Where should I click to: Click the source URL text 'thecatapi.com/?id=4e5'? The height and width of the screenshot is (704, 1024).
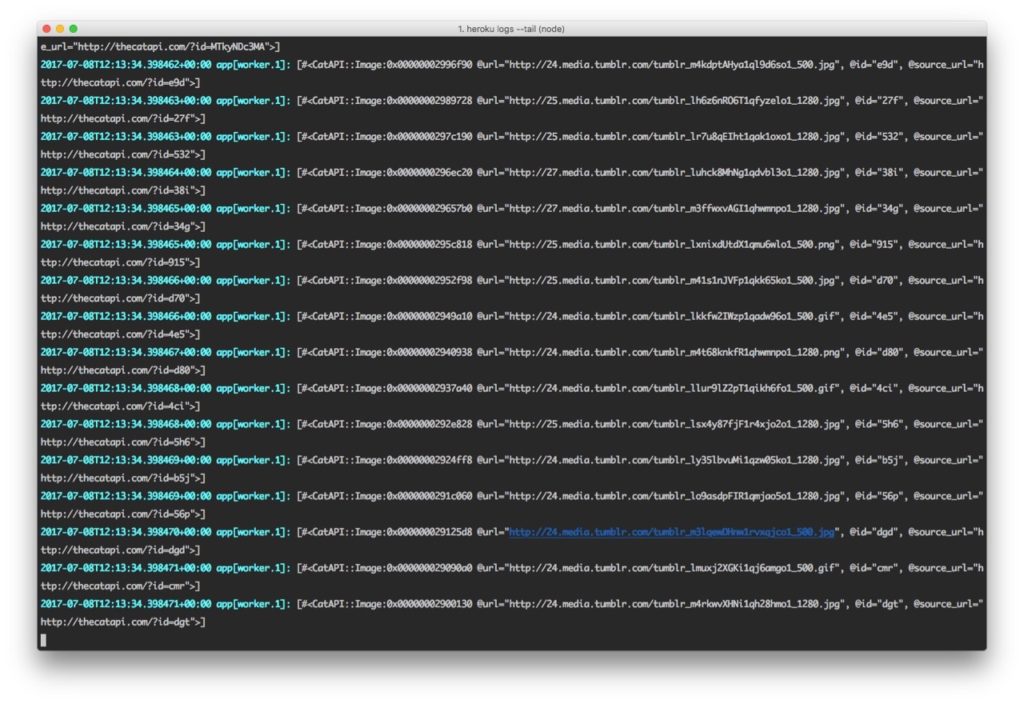point(127,334)
